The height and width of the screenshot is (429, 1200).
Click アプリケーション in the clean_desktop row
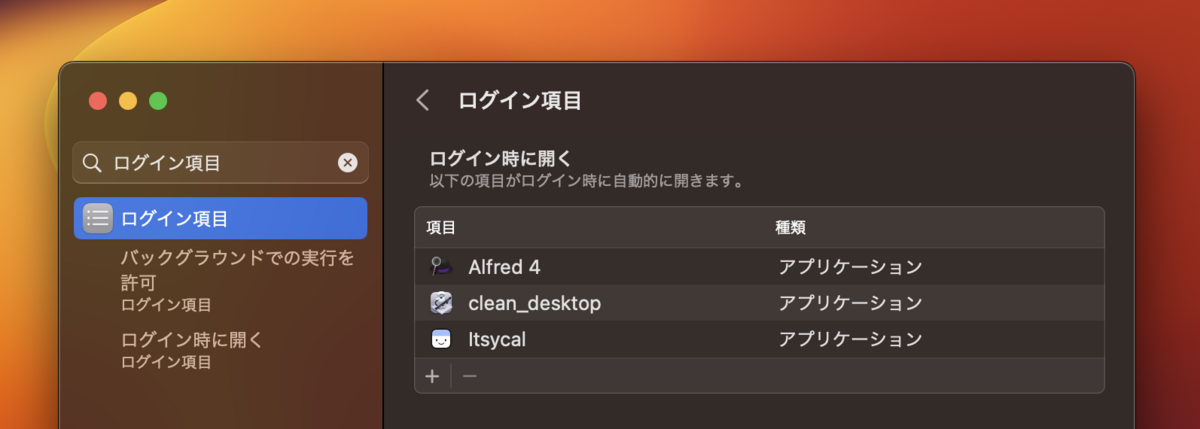click(x=850, y=303)
